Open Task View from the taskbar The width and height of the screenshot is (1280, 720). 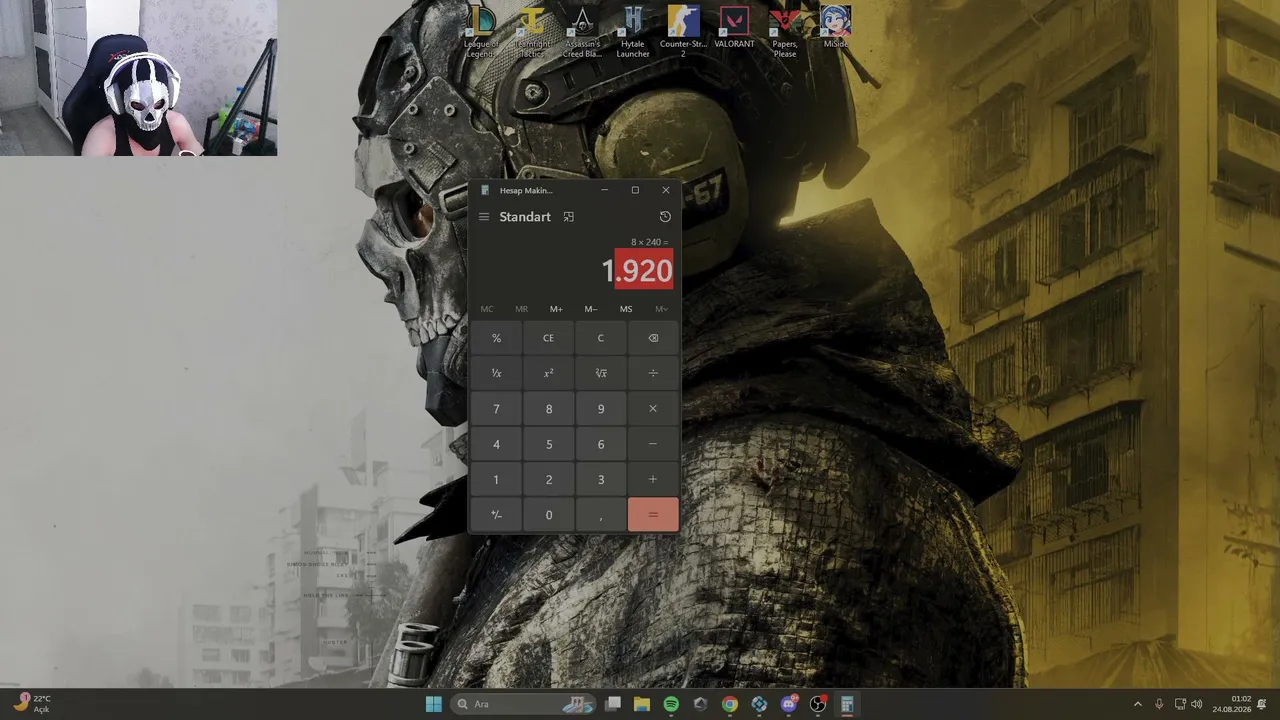(613, 704)
